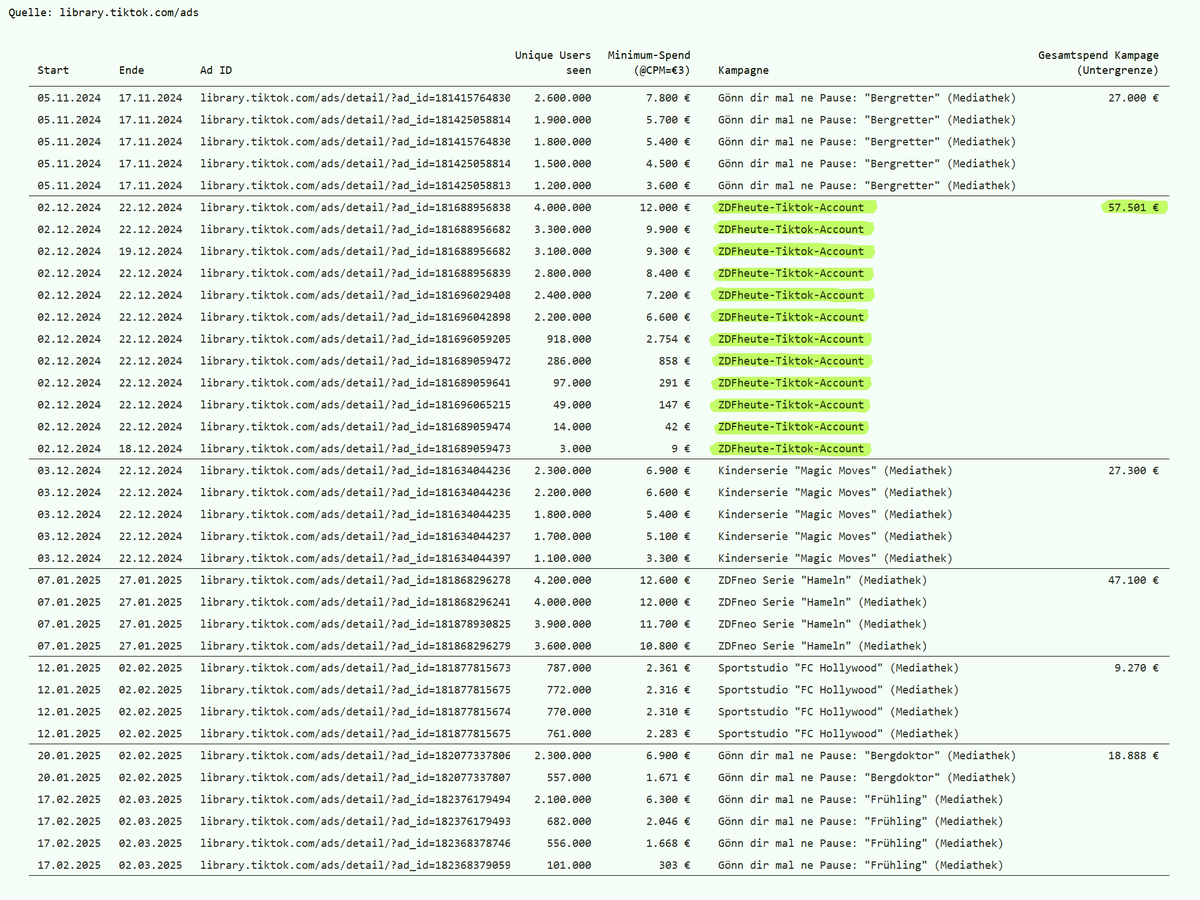Click the minimum spend "12.600 €"

664,581
